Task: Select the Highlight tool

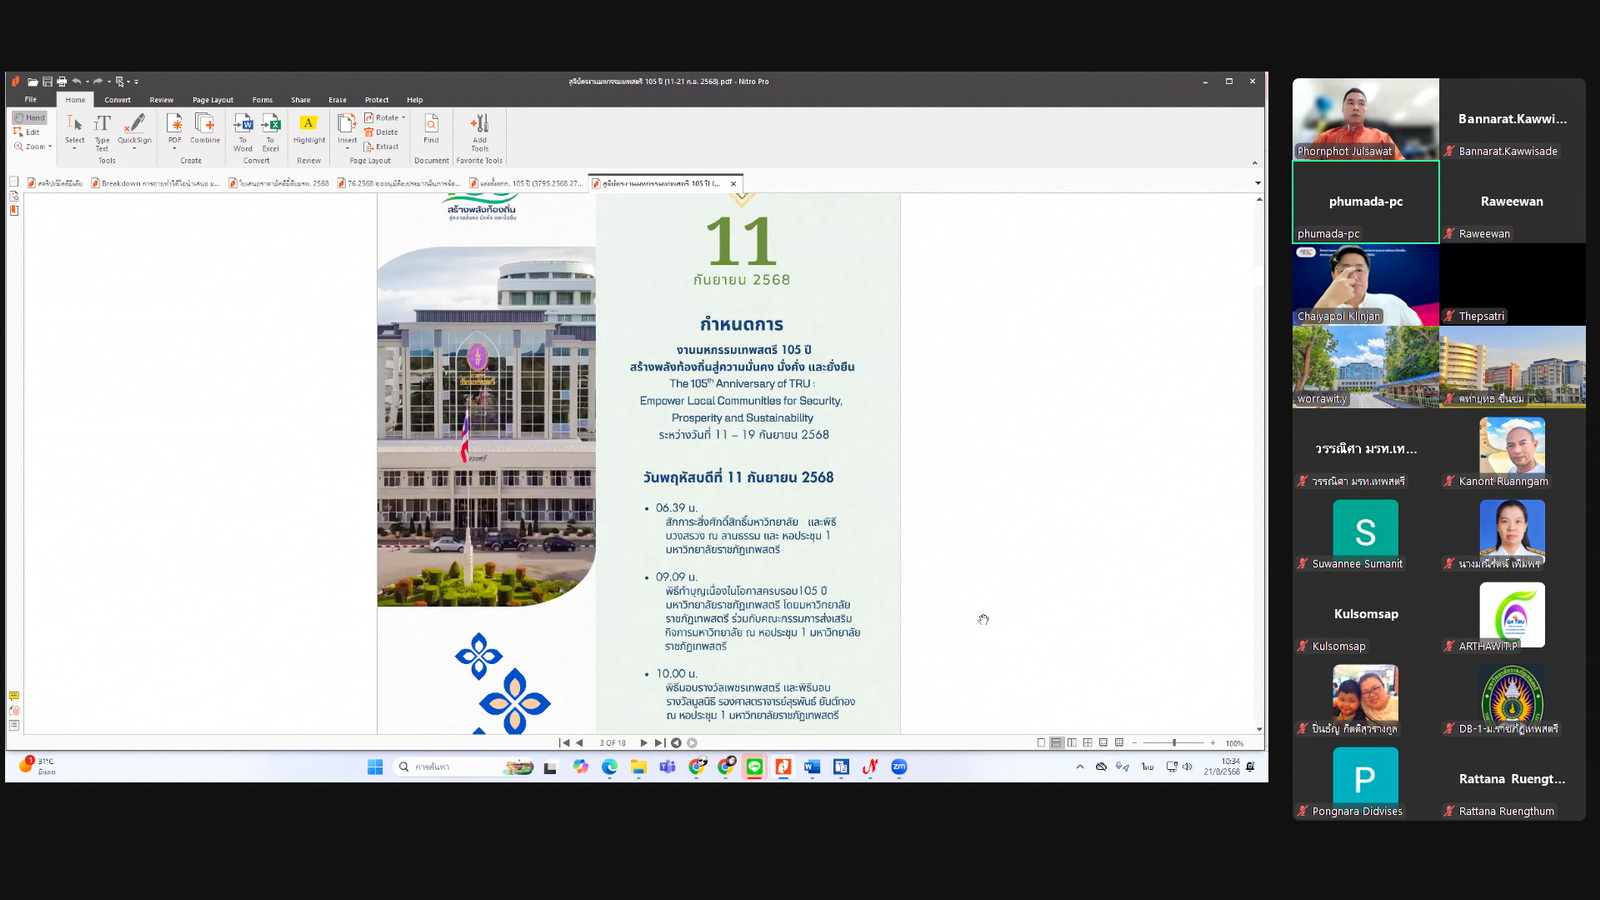Action: point(309,129)
